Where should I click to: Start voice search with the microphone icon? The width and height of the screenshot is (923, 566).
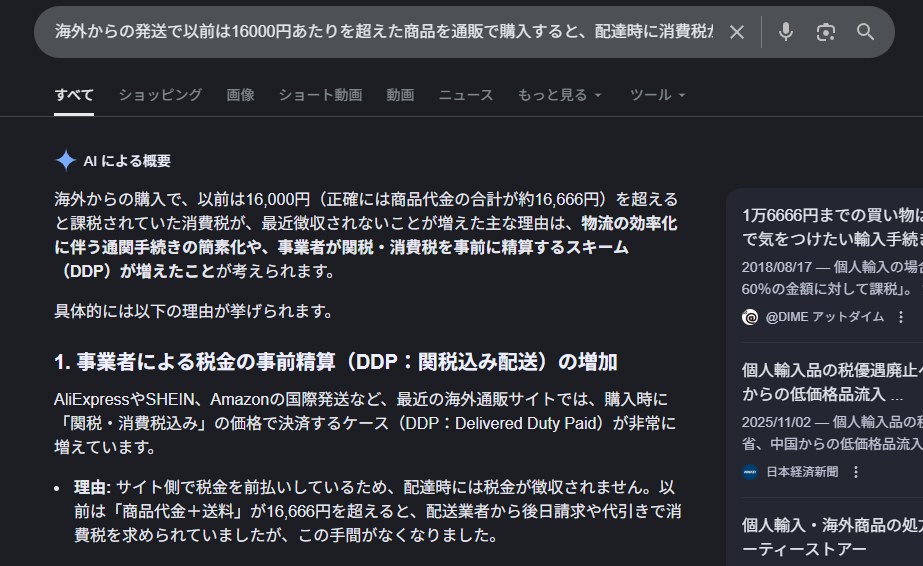(x=786, y=32)
